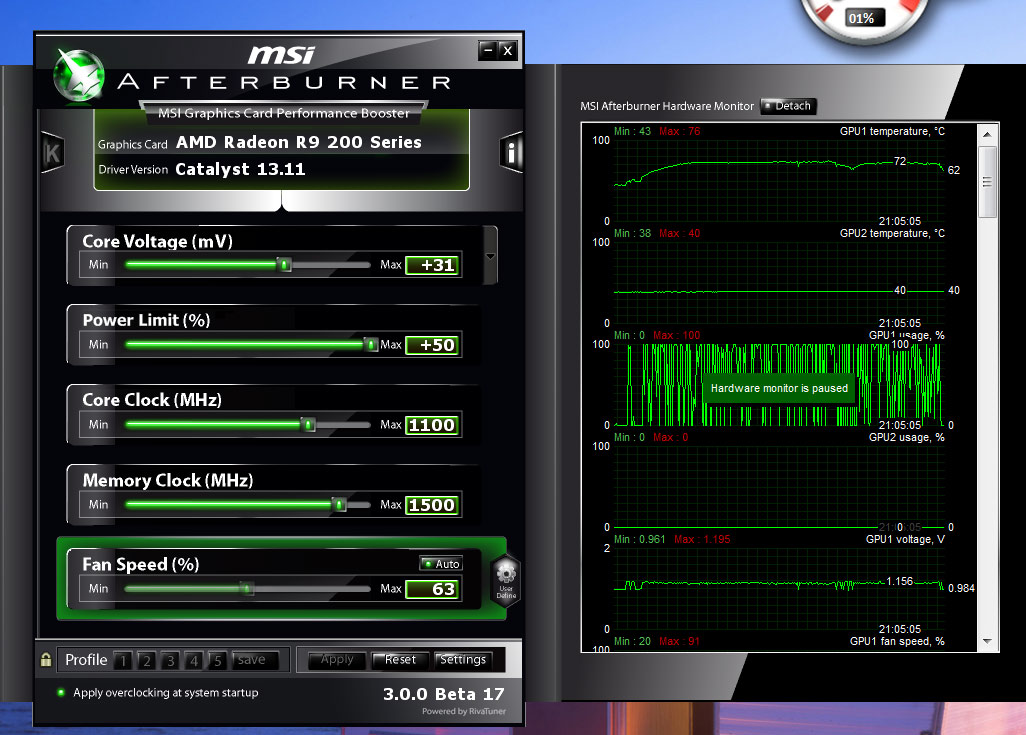Click the MSI Afterburner logo icon
Image resolution: width=1026 pixels, height=735 pixels.
[x=79, y=76]
